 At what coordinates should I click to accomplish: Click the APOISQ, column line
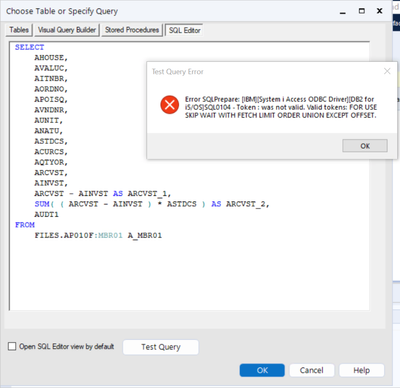(x=51, y=99)
